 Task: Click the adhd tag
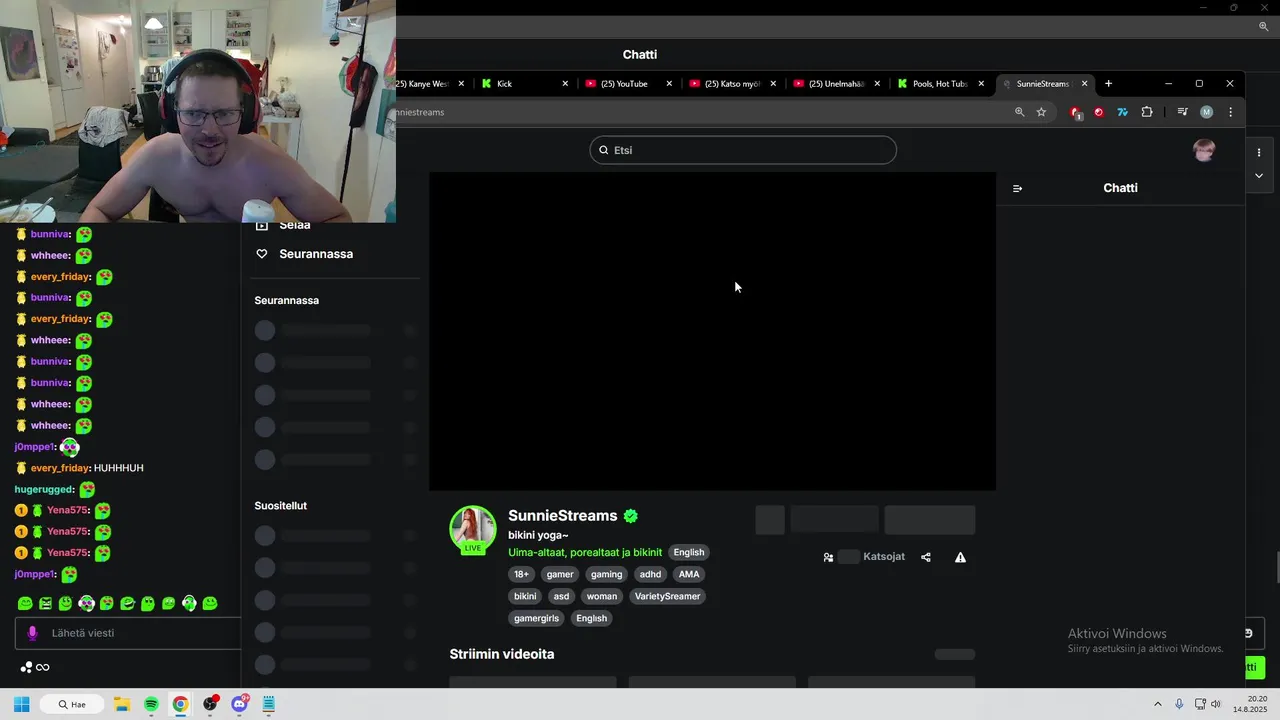pyautogui.click(x=651, y=575)
